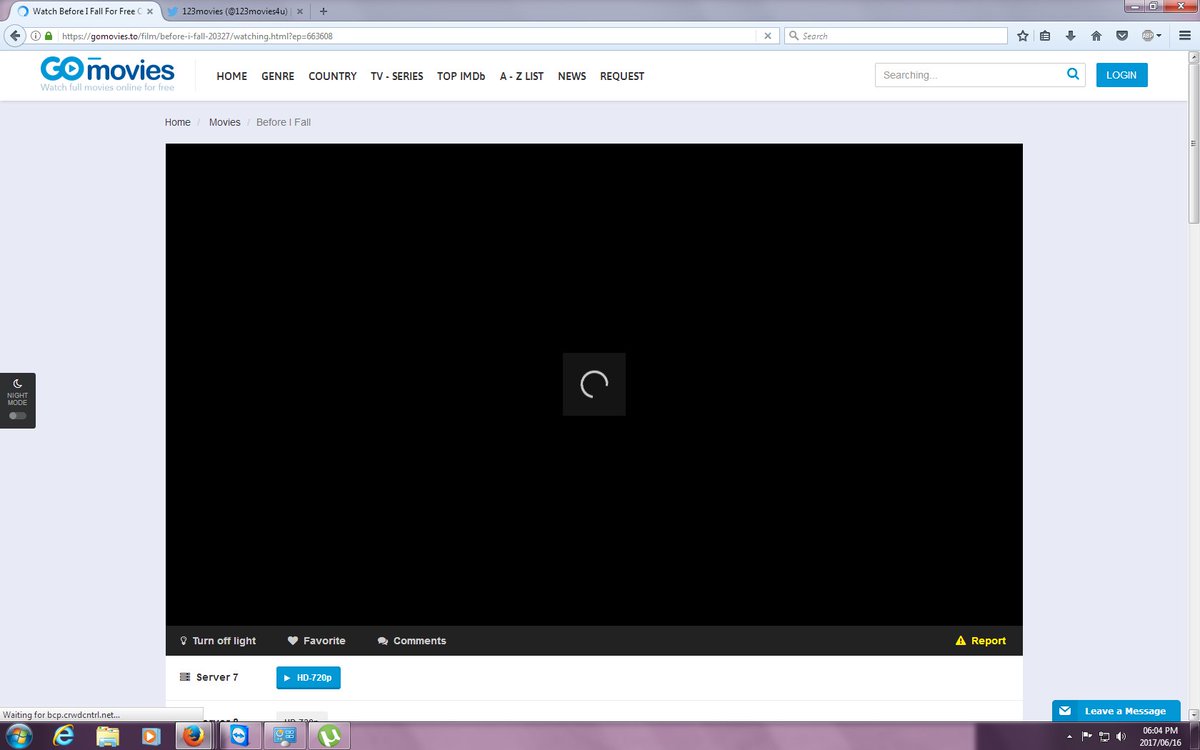Show hidden system tray icons arrow

1071,736
